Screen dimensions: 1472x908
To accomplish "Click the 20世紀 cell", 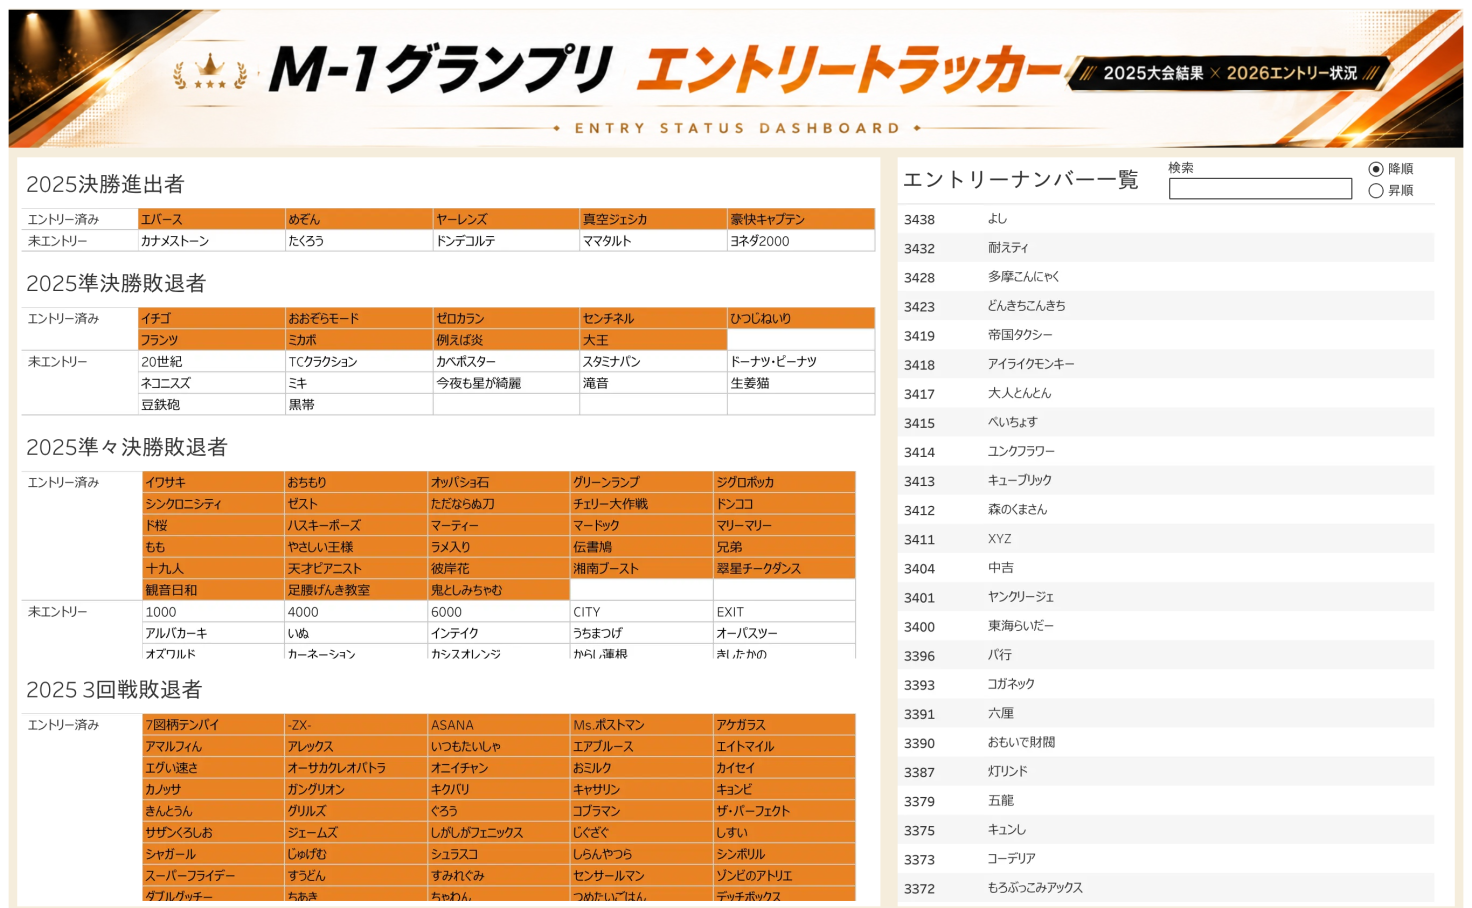I will (x=212, y=362).
